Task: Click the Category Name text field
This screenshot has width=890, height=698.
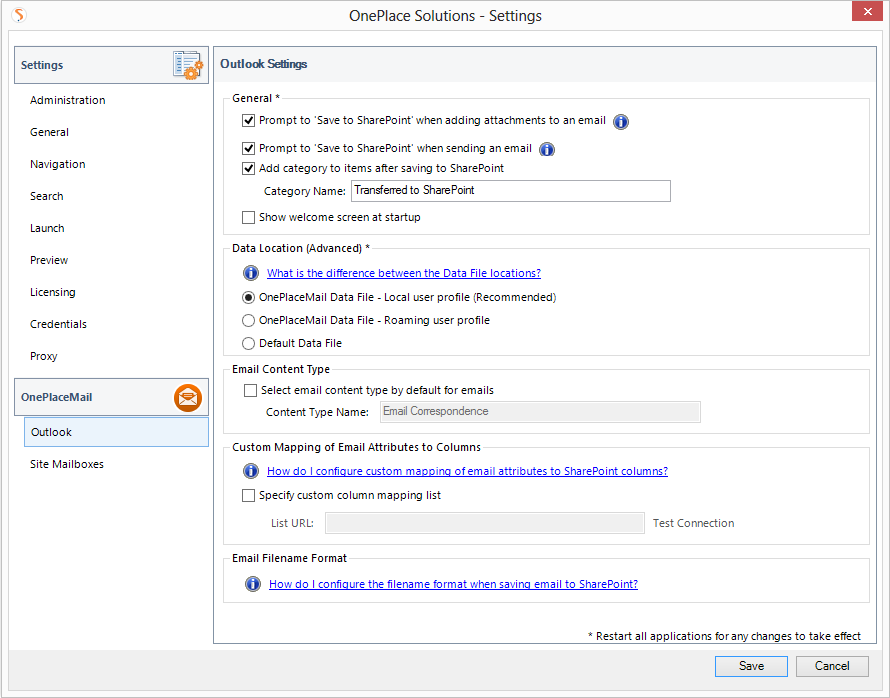Action: (x=510, y=191)
